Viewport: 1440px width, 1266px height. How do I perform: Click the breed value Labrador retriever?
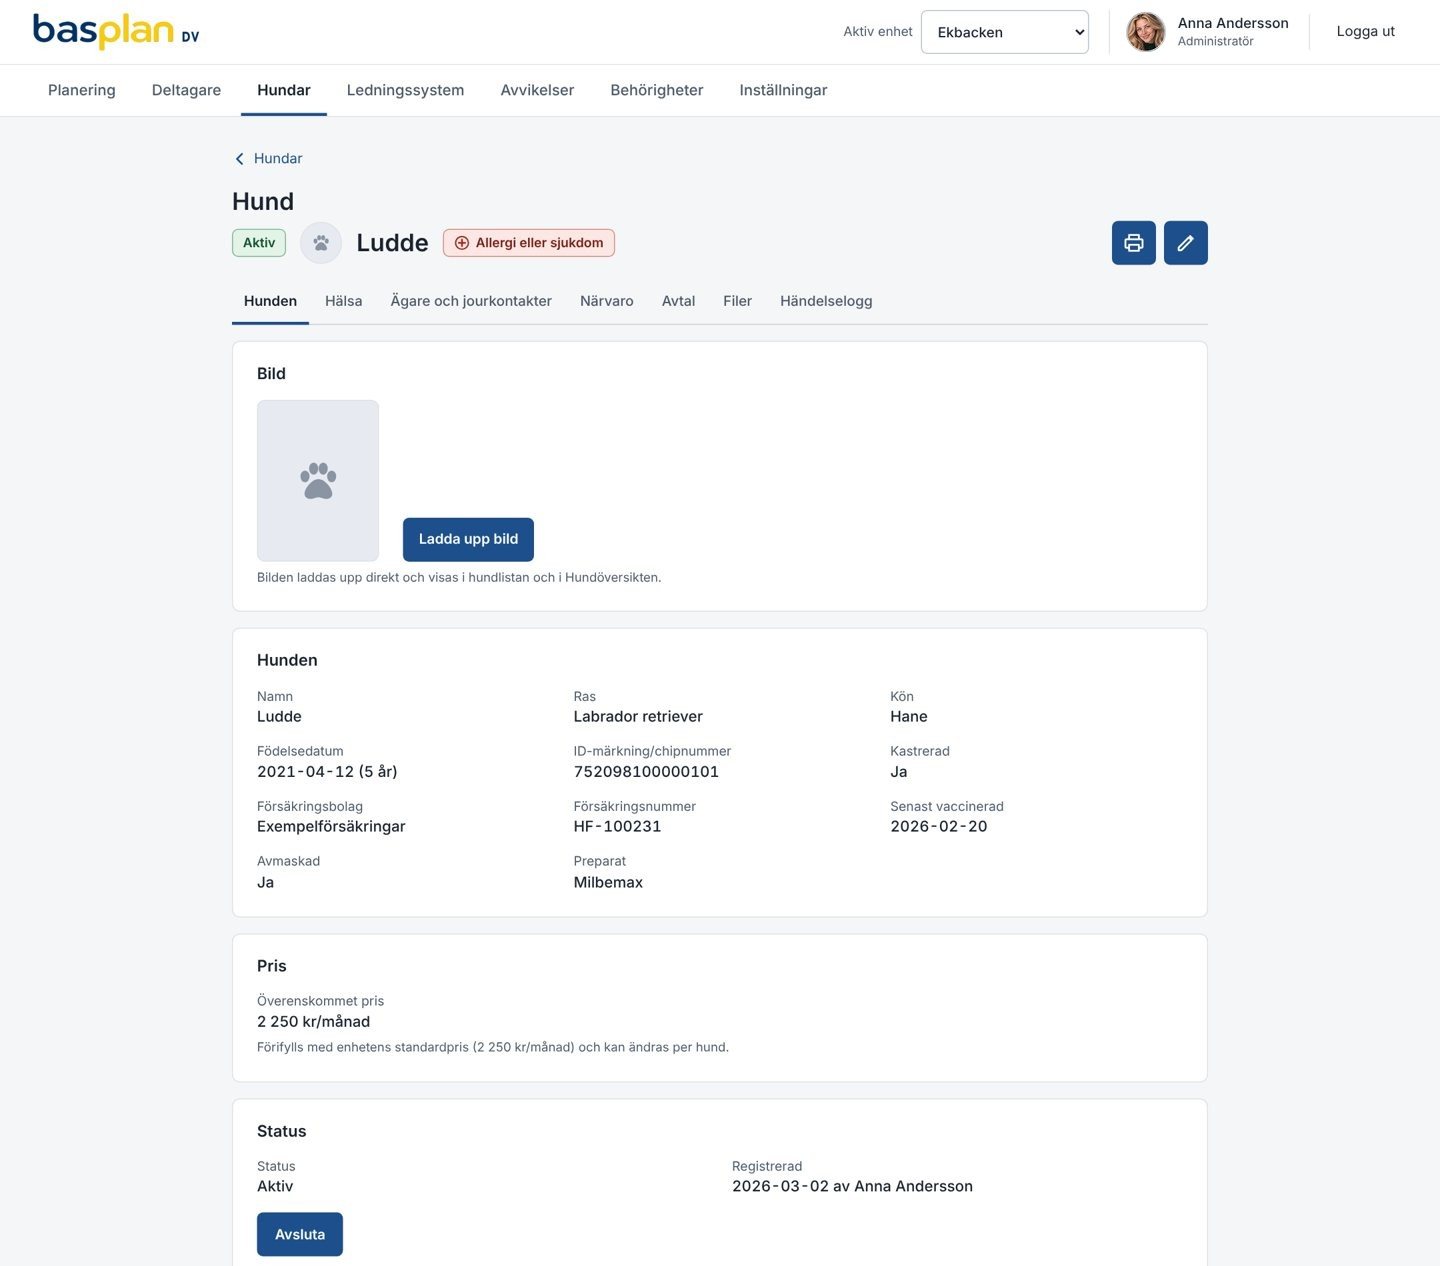tap(638, 717)
